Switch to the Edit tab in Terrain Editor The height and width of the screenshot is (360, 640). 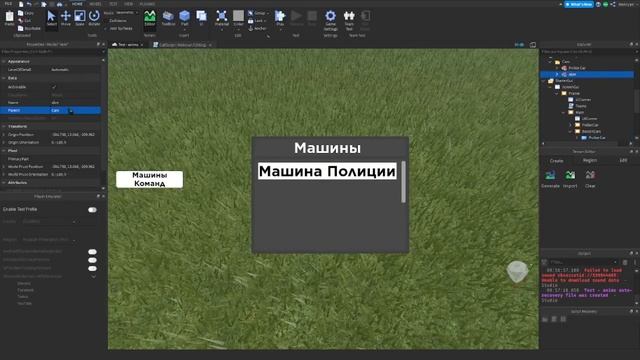click(x=623, y=160)
